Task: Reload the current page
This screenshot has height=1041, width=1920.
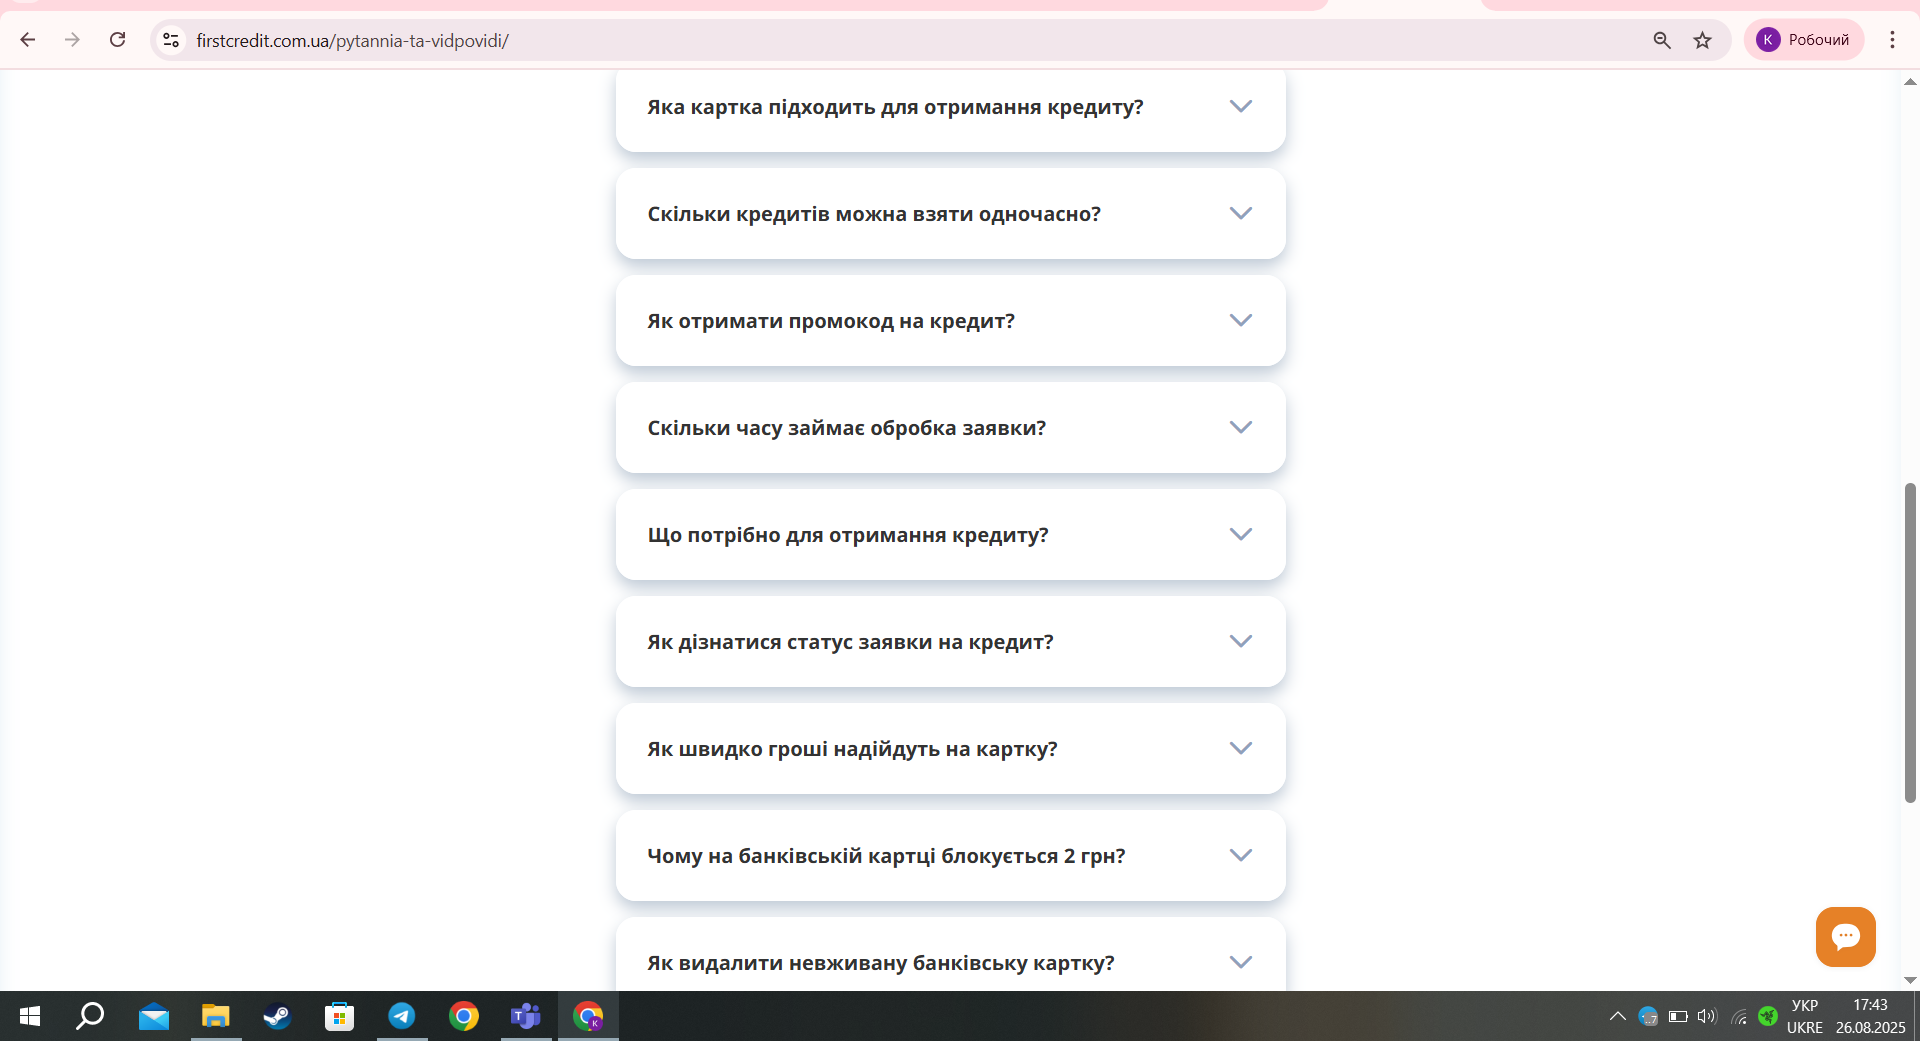Action: [x=117, y=40]
